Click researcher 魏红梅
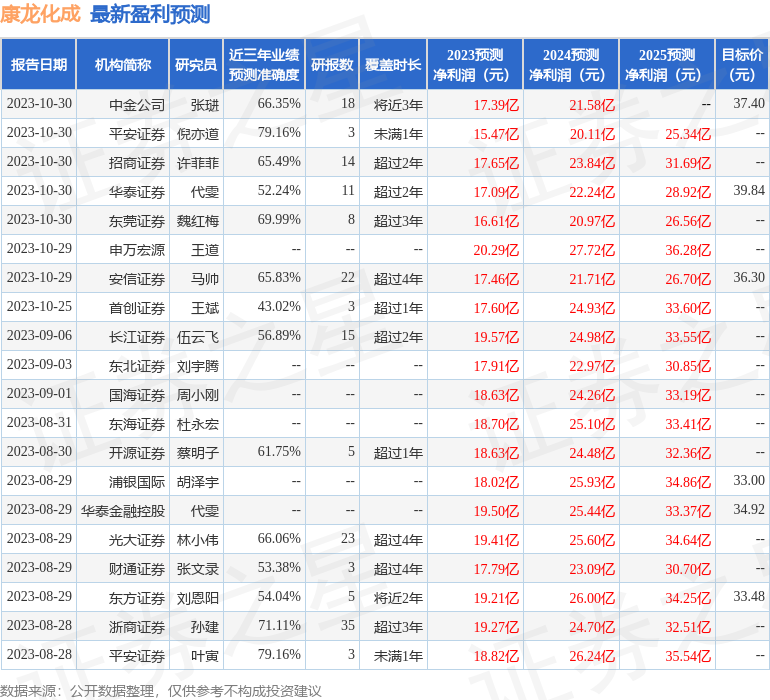770x700 pixels. pyautogui.click(x=197, y=221)
